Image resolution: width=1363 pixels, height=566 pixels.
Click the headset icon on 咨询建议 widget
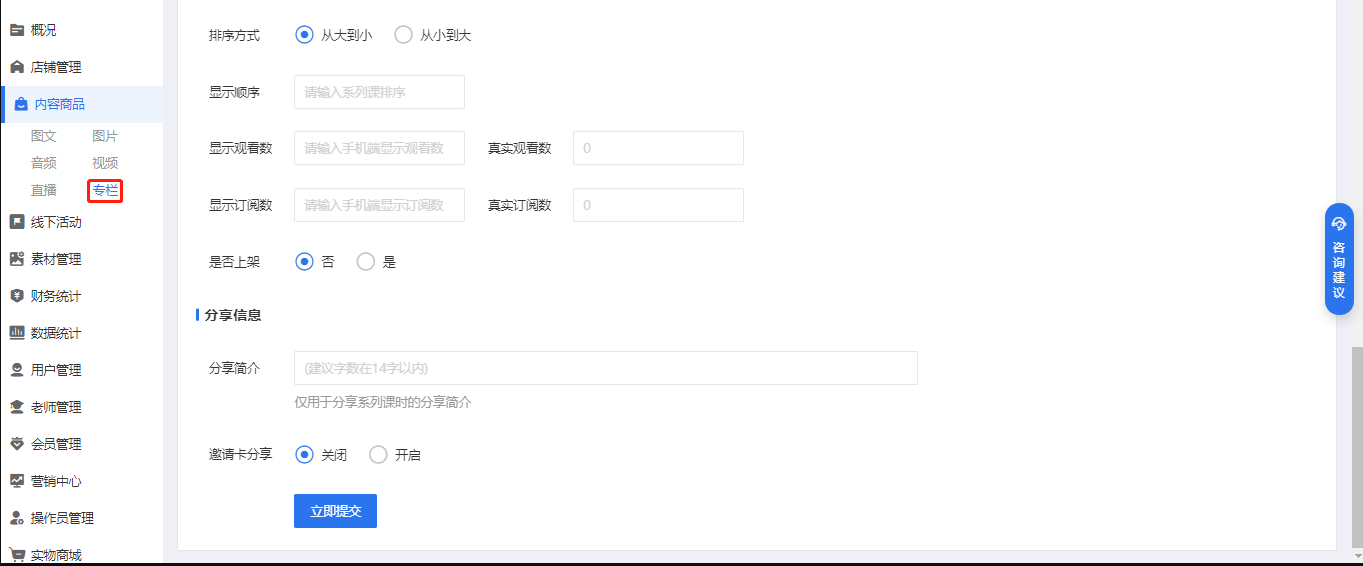(x=1339, y=224)
